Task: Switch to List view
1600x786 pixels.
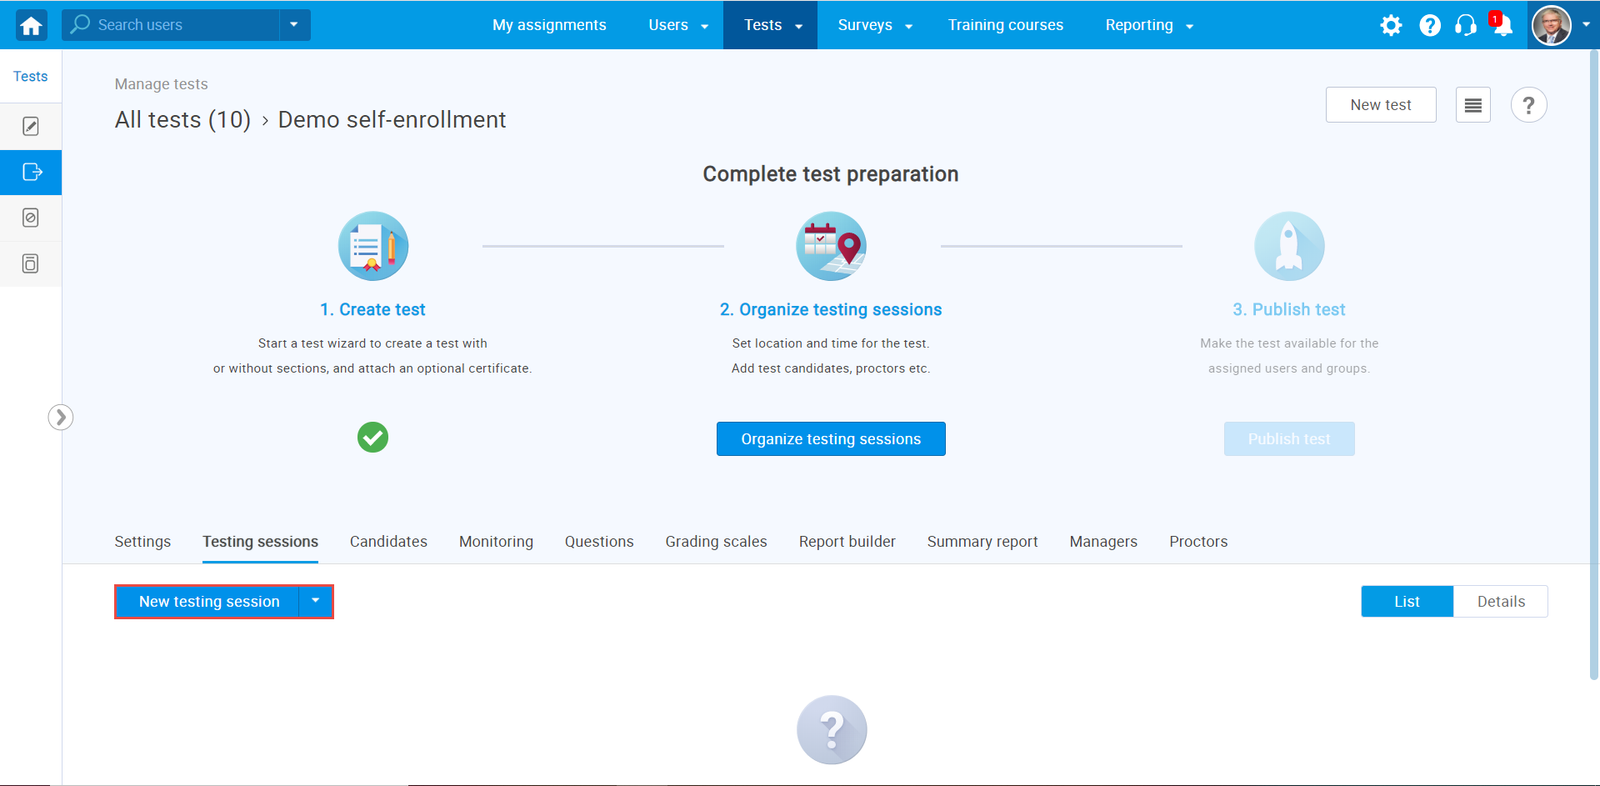Action: [1406, 602]
